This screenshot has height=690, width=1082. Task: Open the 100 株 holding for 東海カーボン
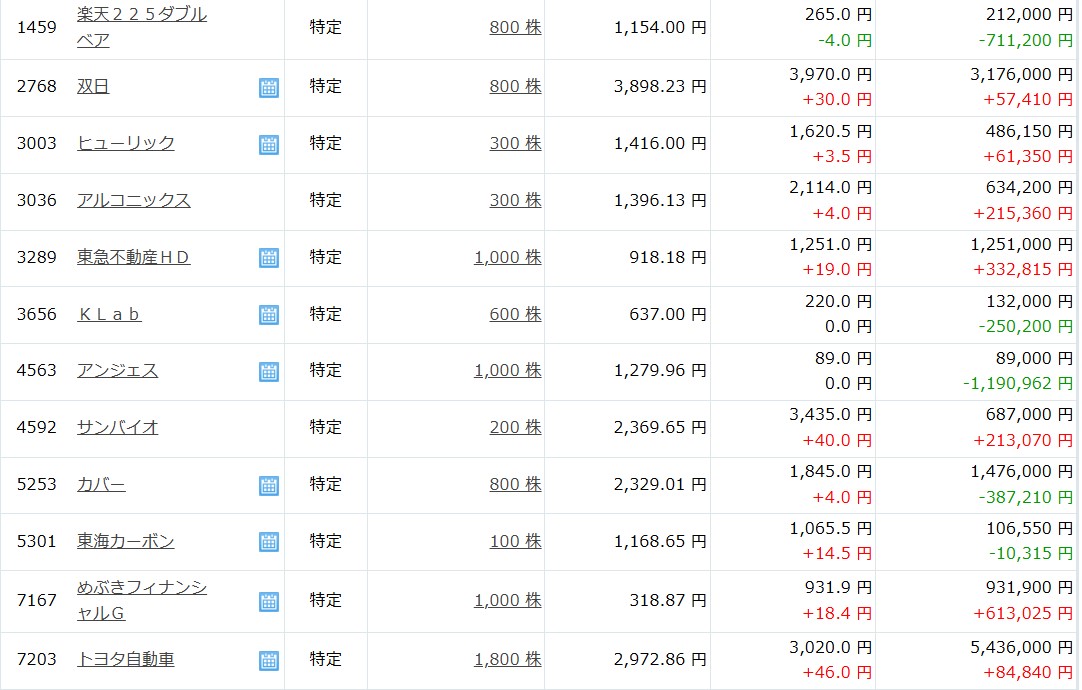coord(515,541)
